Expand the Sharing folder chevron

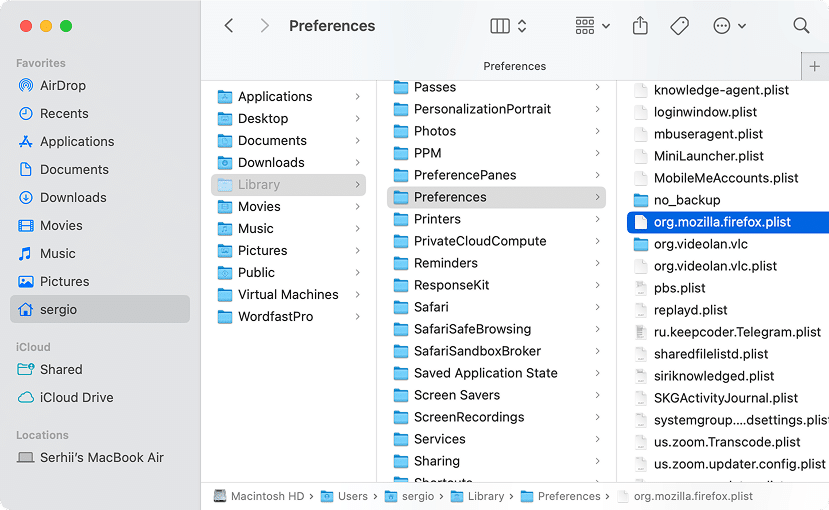click(597, 461)
